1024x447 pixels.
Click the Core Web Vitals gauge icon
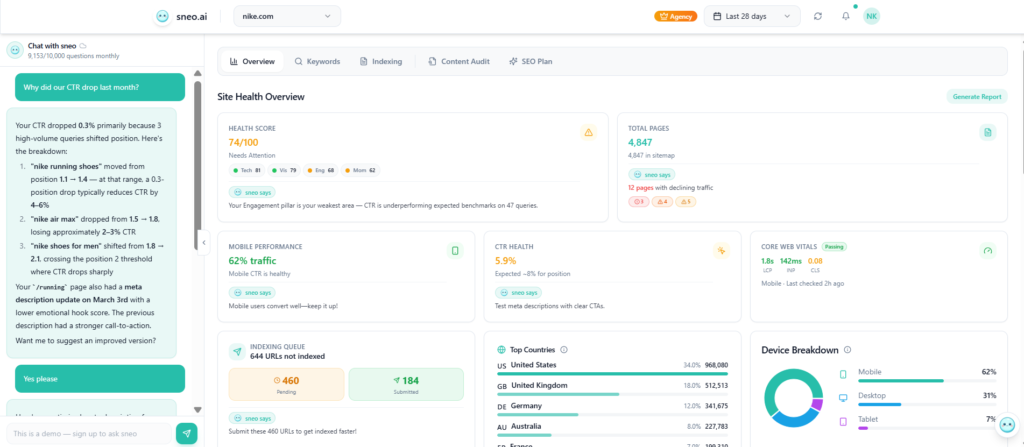tap(987, 250)
